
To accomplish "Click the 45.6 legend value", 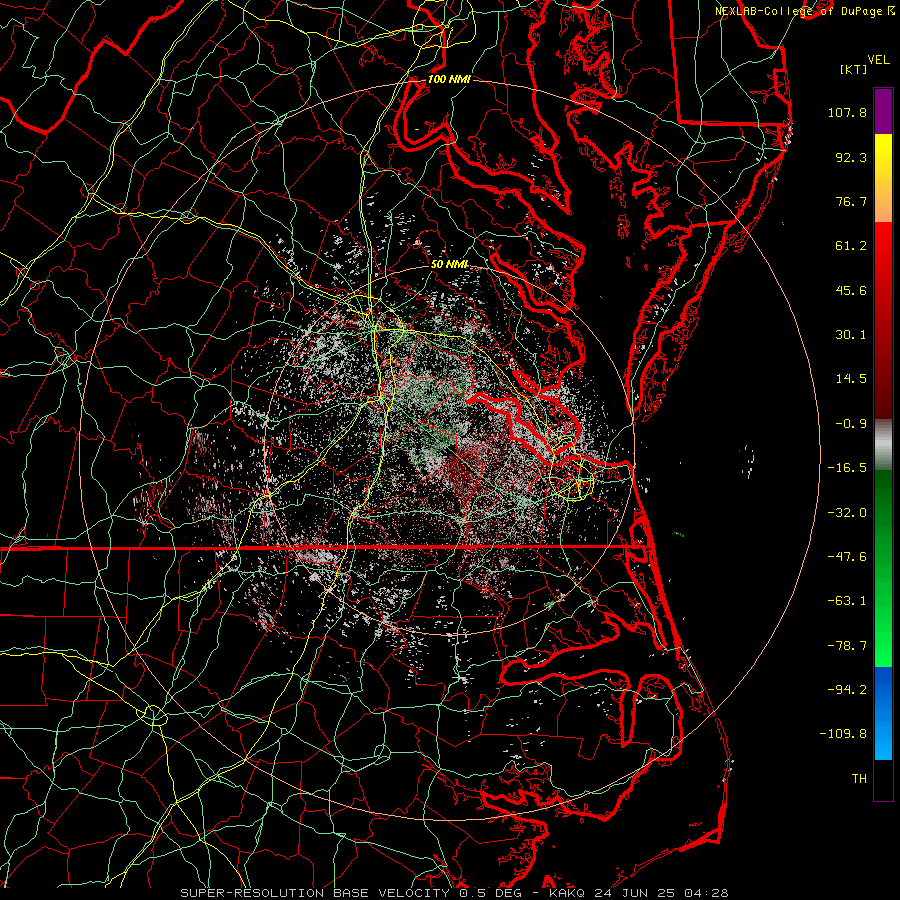I will coord(851,290).
